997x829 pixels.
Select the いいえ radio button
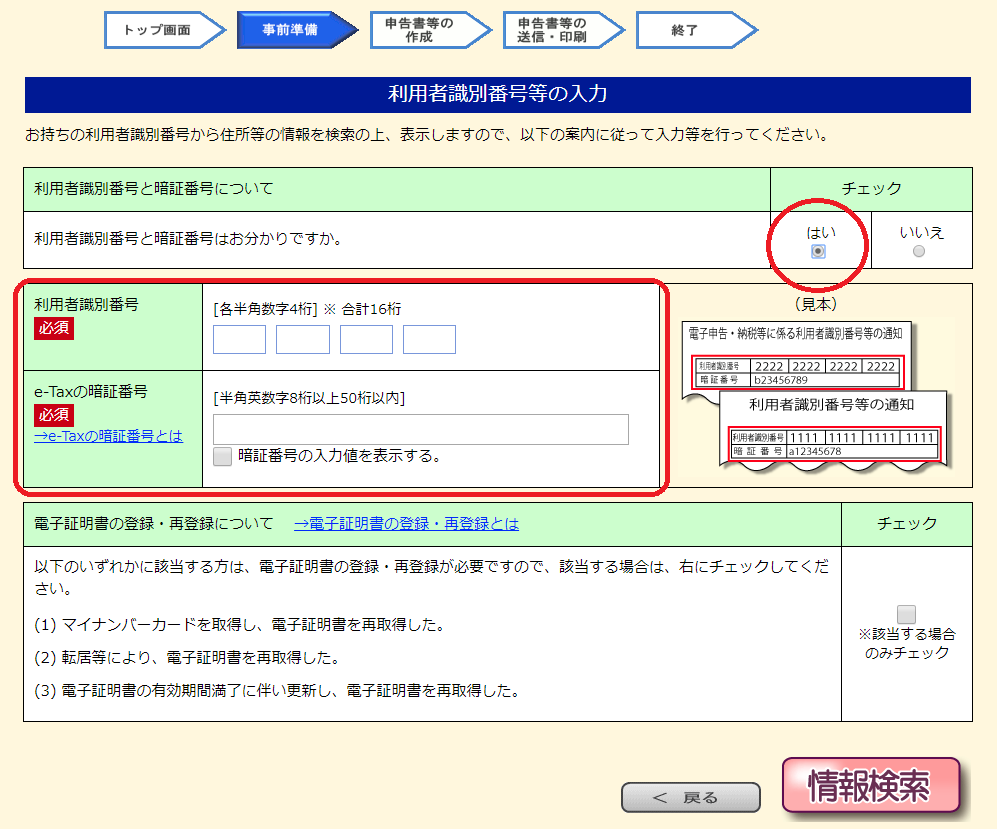[919, 251]
